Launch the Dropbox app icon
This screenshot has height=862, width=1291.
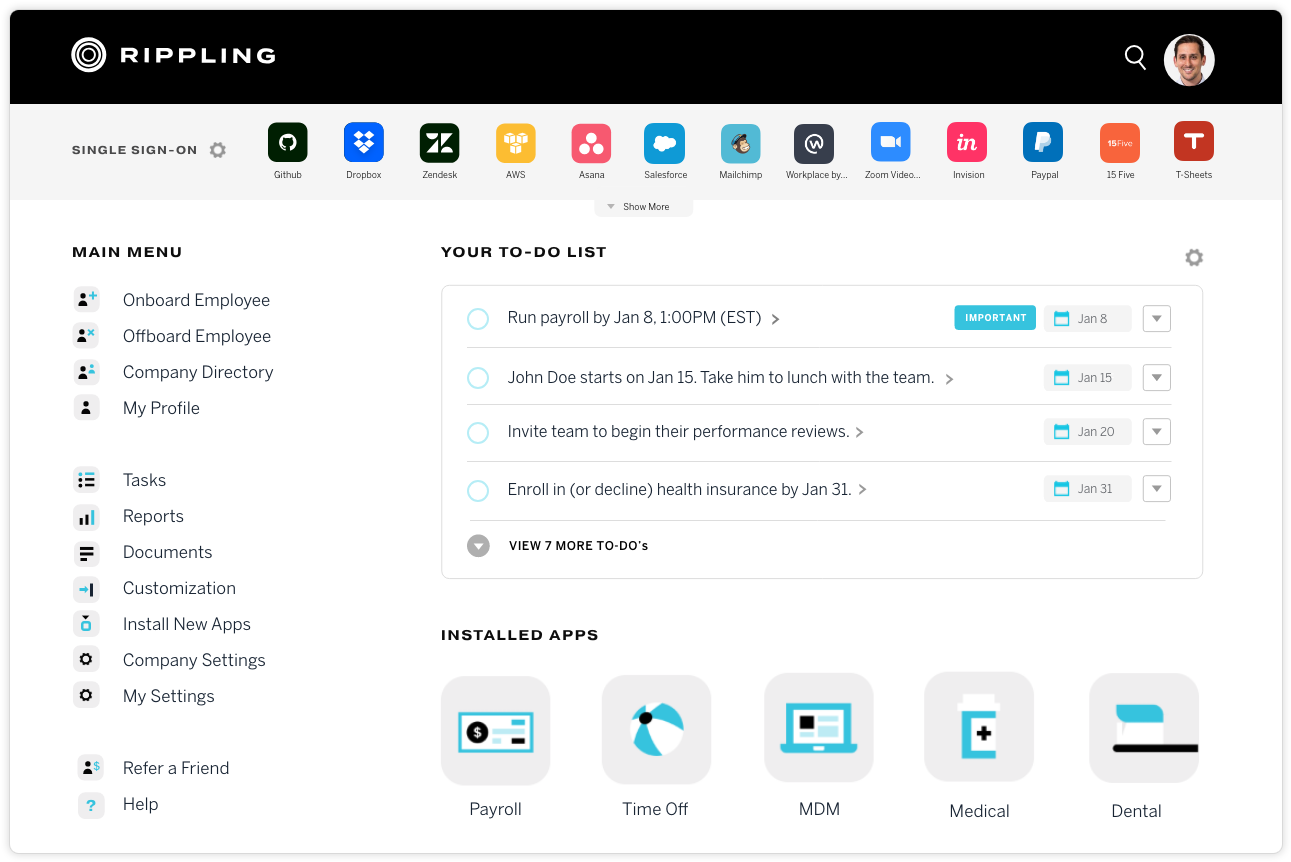[x=364, y=142]
